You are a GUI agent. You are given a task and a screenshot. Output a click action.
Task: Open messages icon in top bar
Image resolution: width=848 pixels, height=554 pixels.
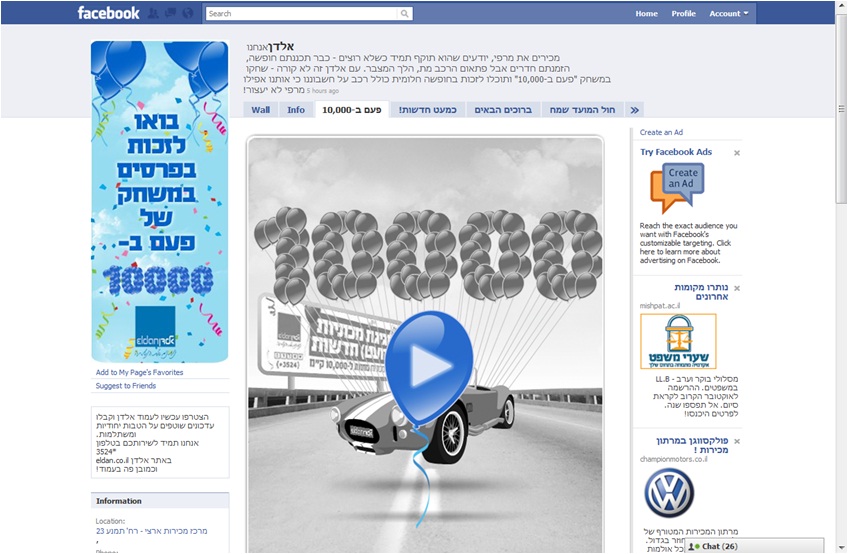170,14
